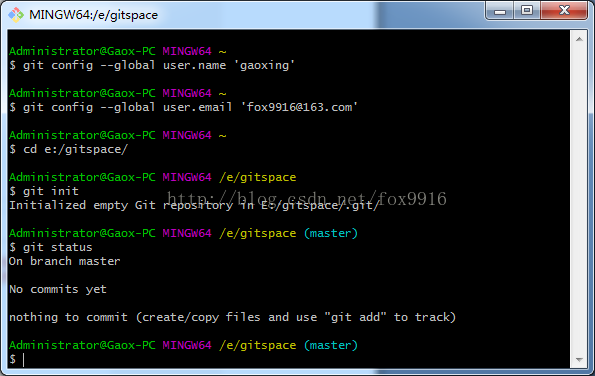
Task: Click the empty prompt line with the cursor
Action: [17, 359]
